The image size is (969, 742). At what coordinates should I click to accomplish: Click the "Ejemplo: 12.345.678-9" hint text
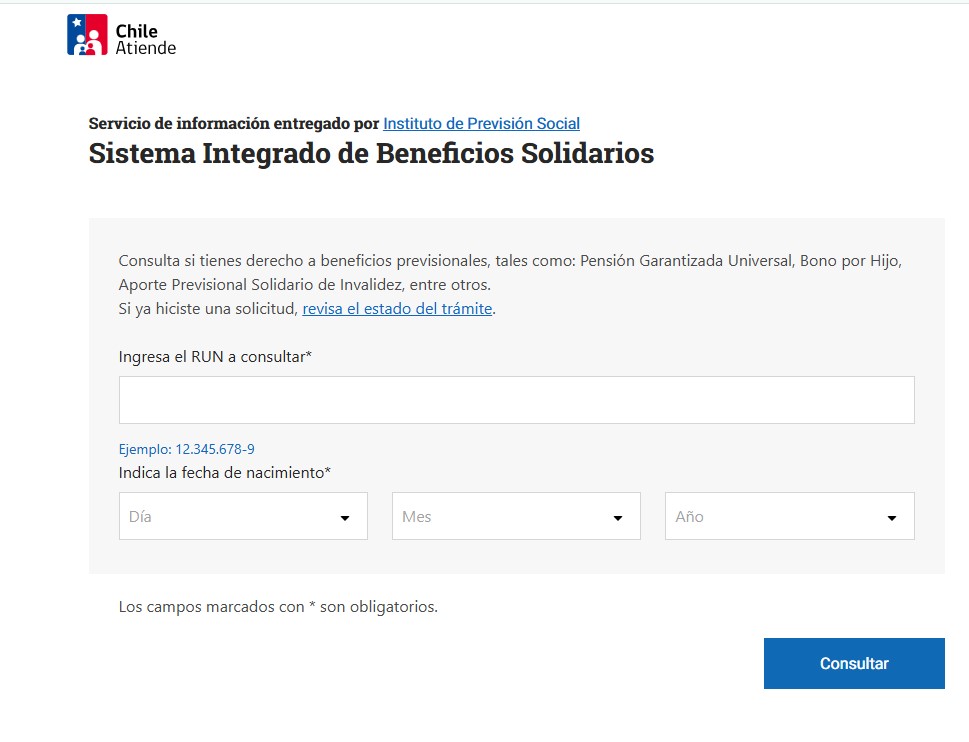(187, 449)
